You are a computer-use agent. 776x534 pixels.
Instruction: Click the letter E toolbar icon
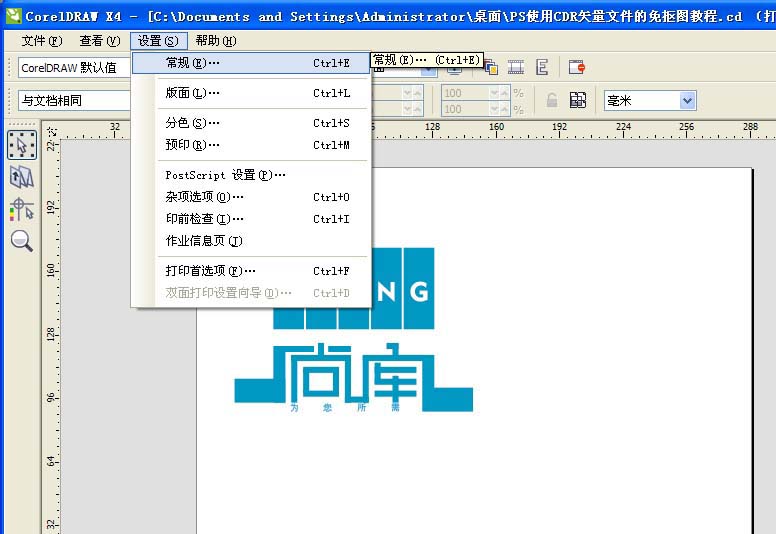tap(542, 67)
